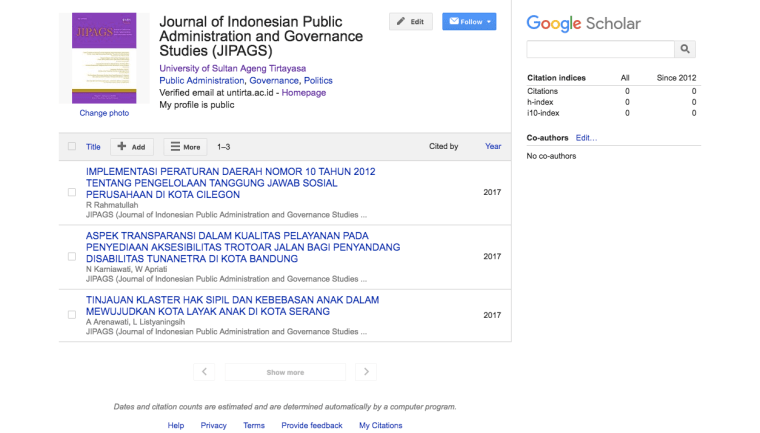Open the Governance topic link
This screenshot has width=760, height=433.
click(x=274, y=80)
